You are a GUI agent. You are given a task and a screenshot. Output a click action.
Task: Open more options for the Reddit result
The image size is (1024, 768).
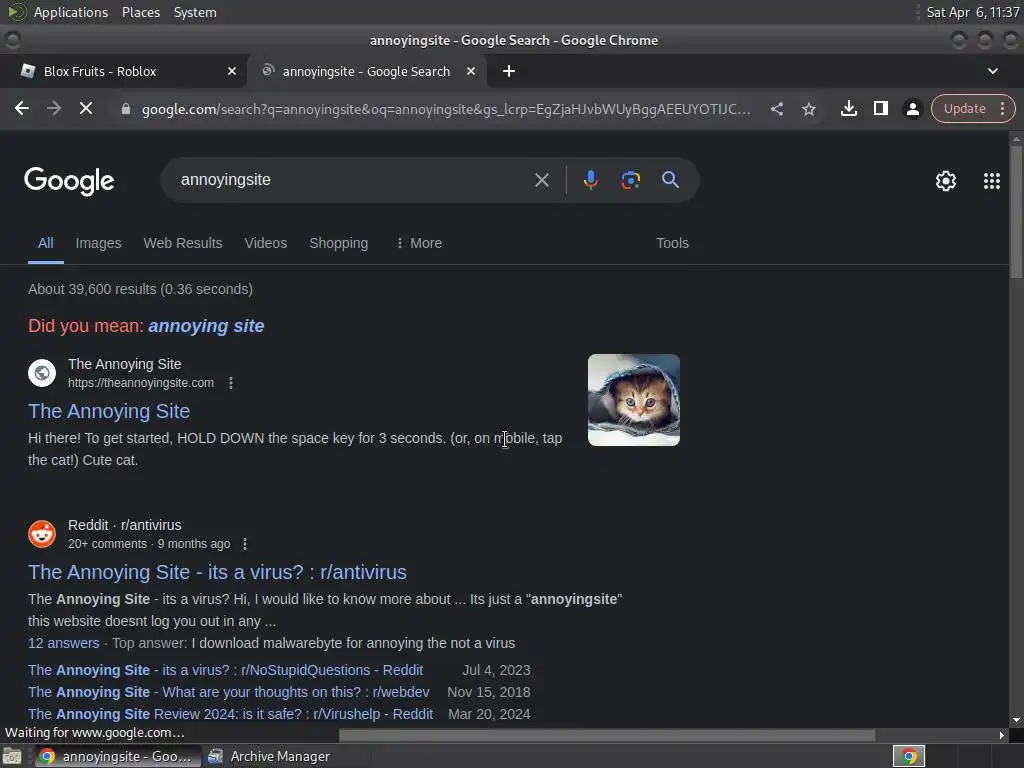(245, 543)
